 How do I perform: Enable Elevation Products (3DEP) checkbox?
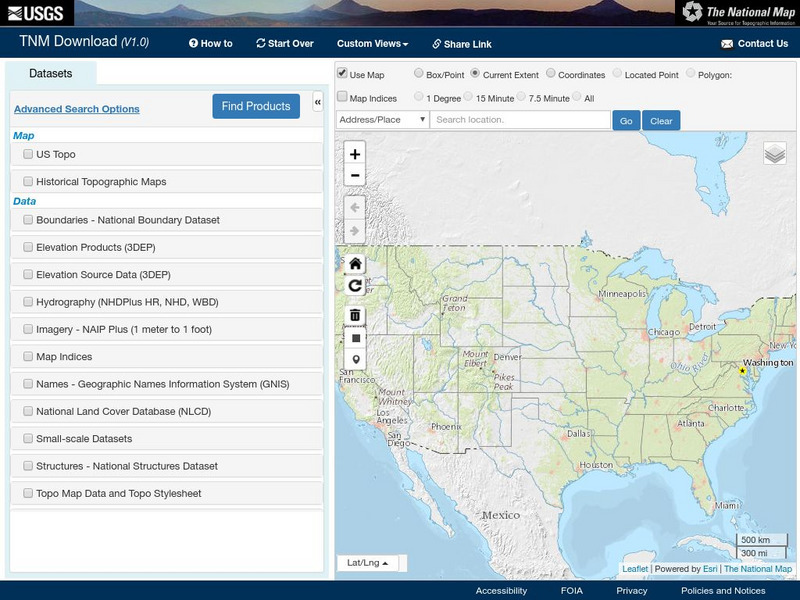pos(28,247)
